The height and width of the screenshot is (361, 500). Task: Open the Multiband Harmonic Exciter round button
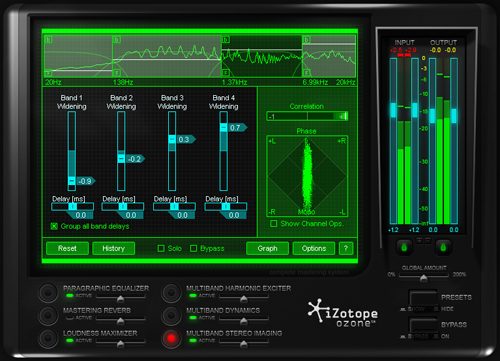point(171,292)
